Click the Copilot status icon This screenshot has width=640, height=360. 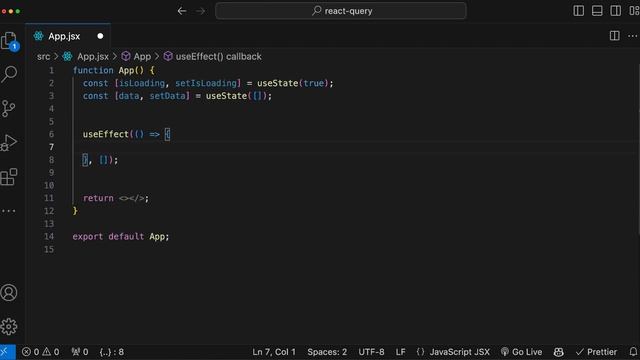[558, 352]
